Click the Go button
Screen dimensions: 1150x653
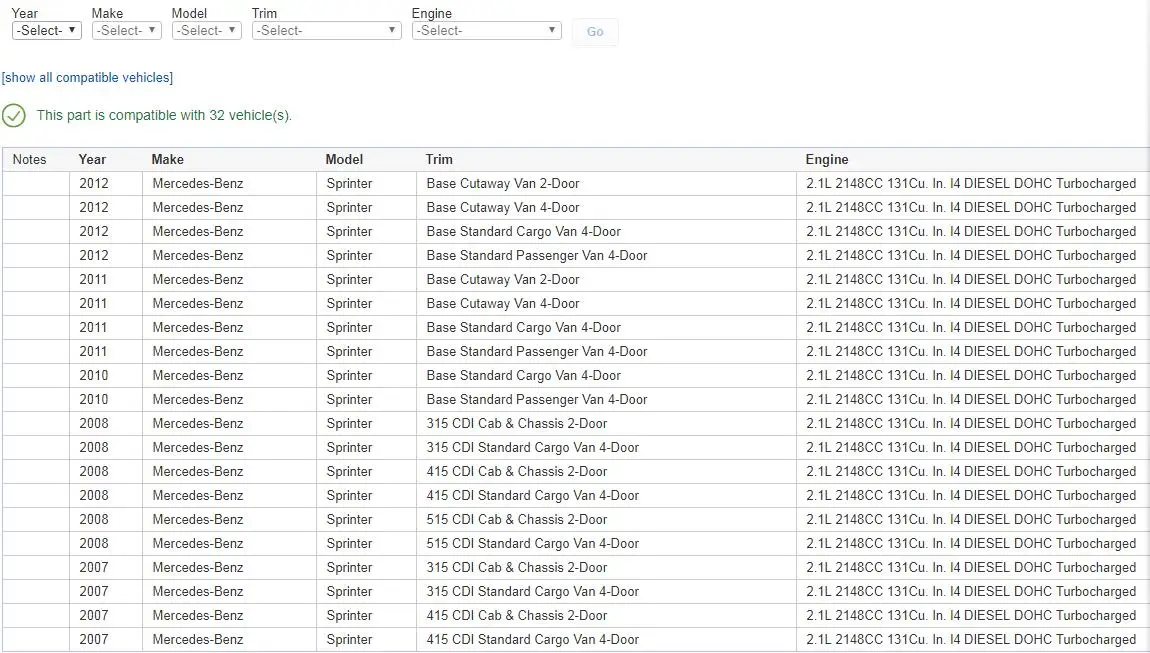[x=595, y=32]
